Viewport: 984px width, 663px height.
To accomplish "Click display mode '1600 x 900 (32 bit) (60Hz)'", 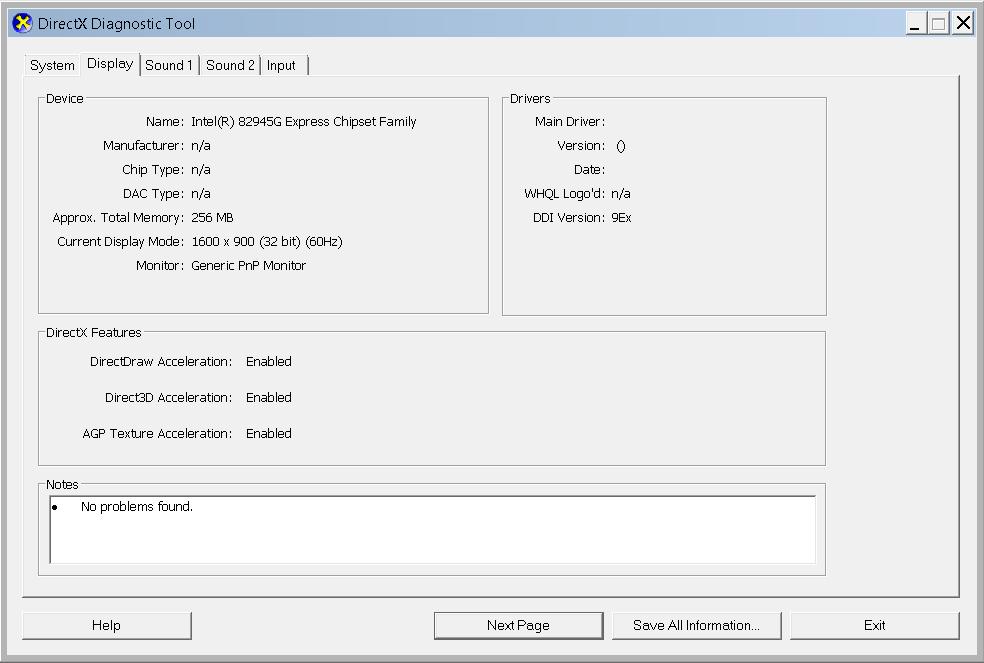I will pos(267,242).
